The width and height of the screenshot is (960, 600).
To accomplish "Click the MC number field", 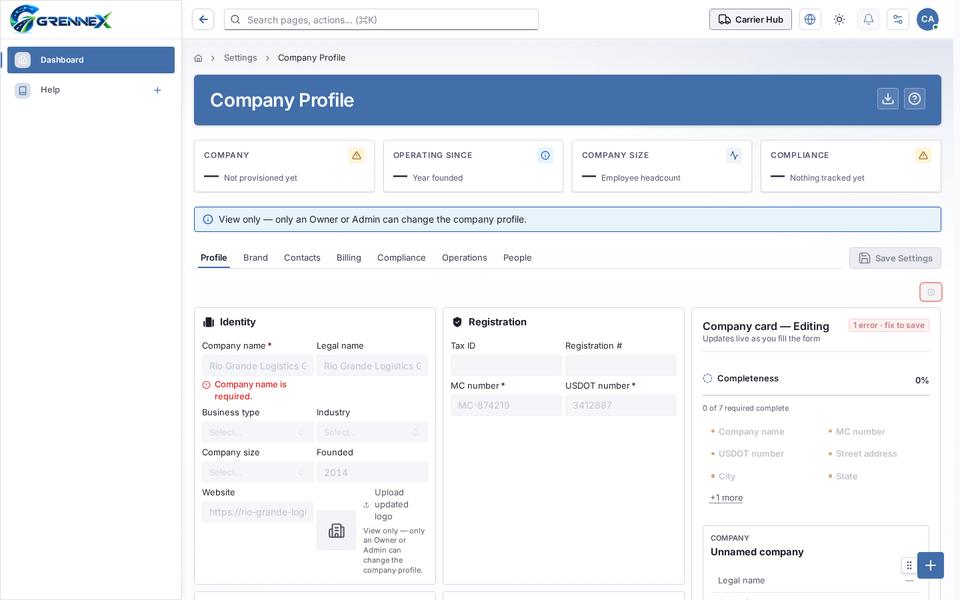I will [506, 405].
